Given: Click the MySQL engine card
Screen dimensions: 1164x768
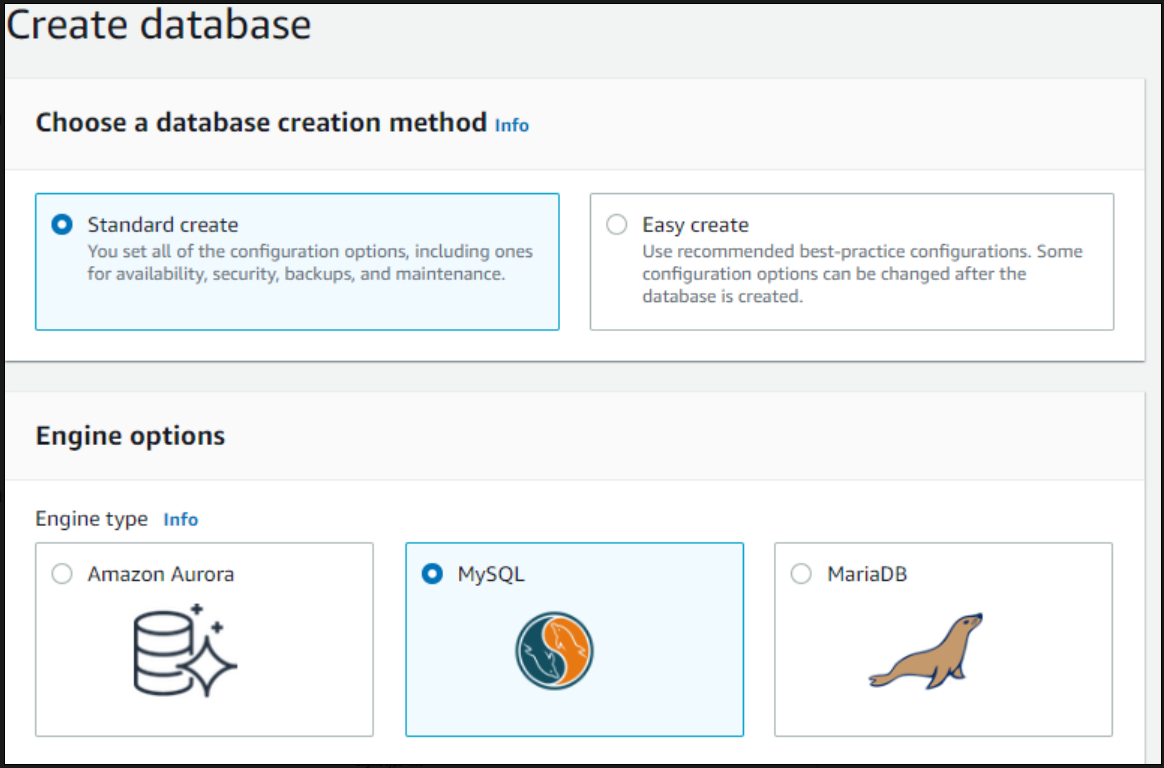Looking at the screenshot, I should [573, 640].
